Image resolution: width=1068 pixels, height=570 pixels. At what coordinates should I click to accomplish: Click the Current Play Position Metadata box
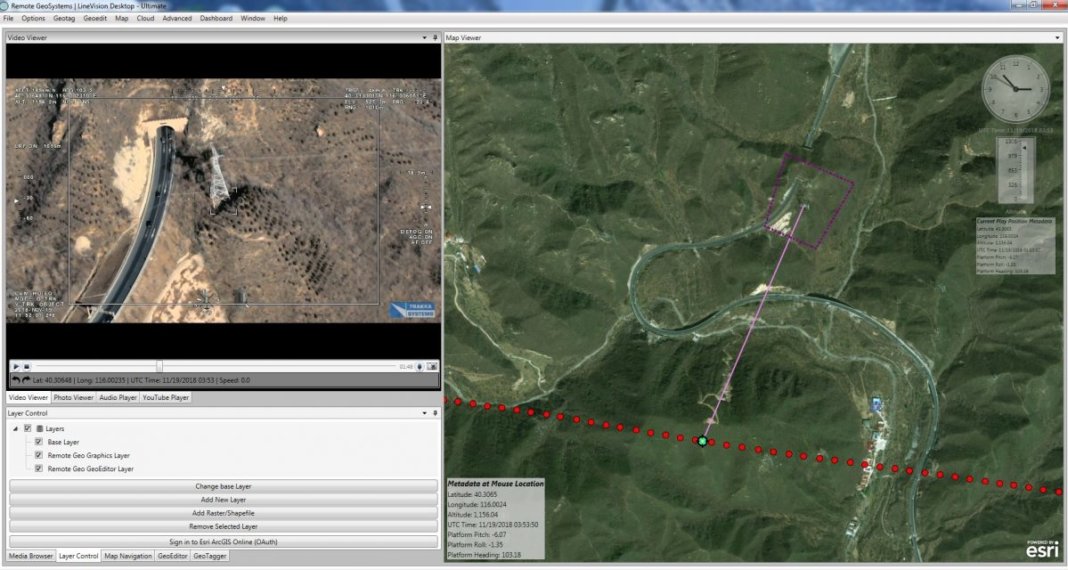pyautogui.click(x=1016, y=247)
